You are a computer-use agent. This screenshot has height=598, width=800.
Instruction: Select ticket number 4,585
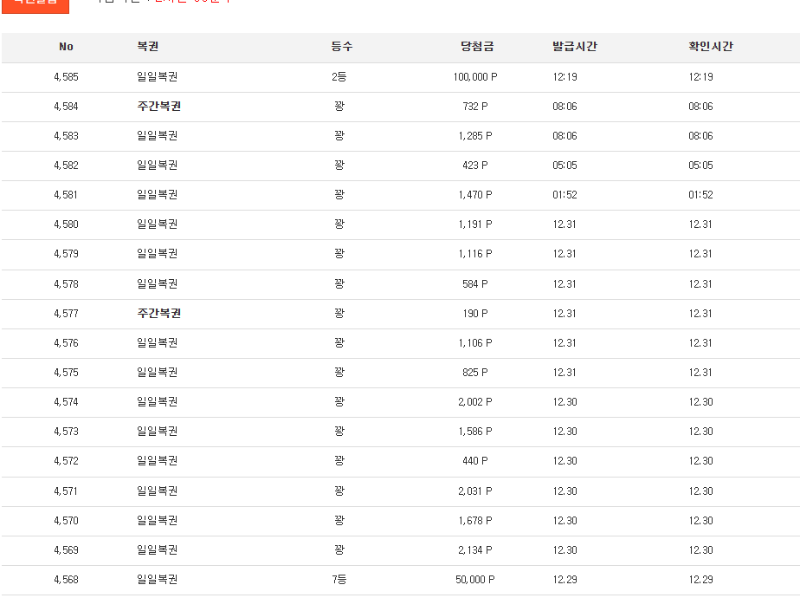click(x=66, y=77)
